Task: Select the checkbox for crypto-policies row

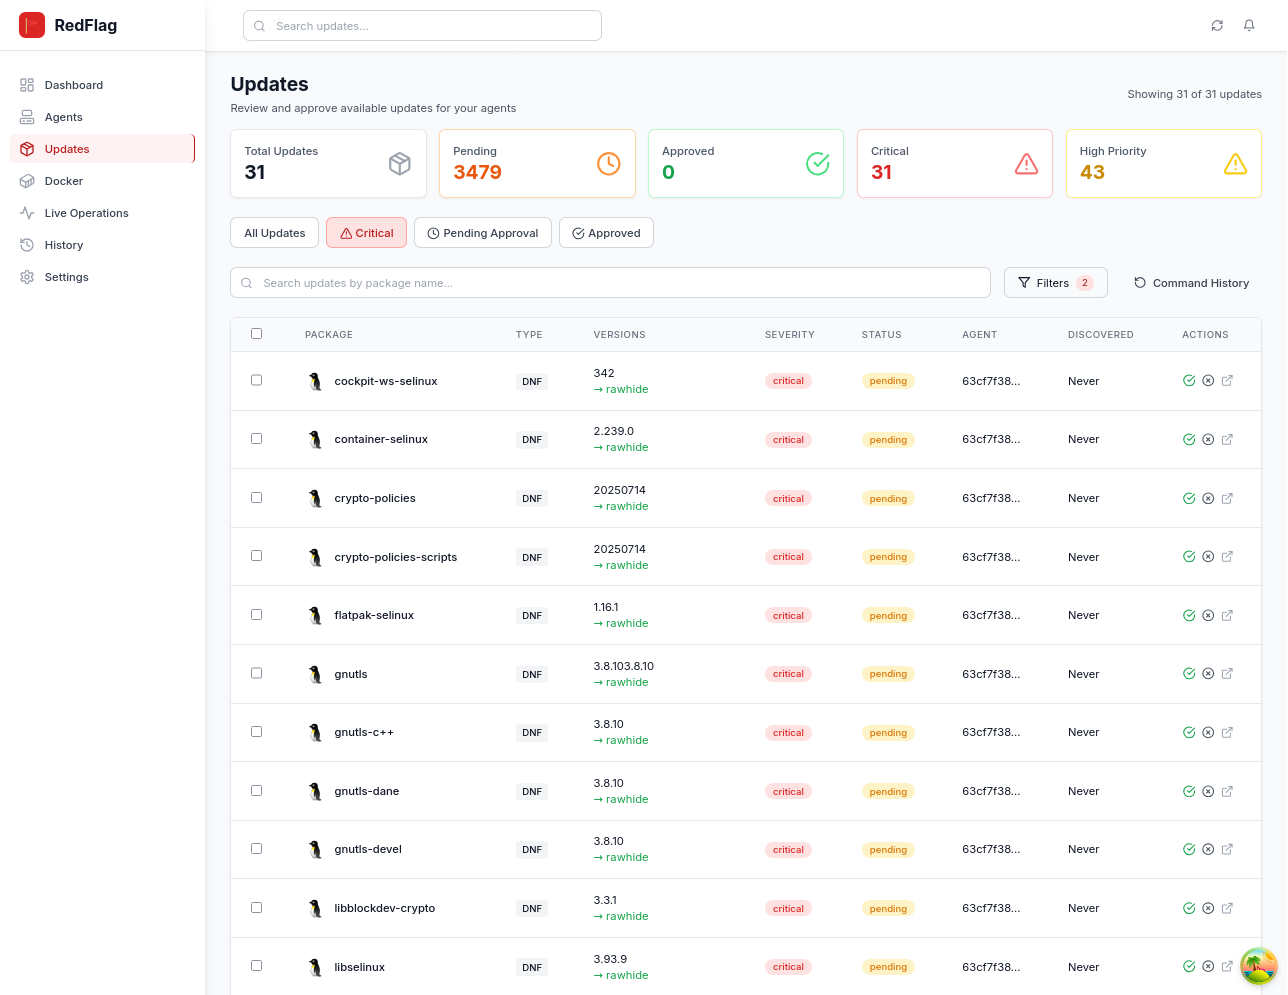Action: 256,497
